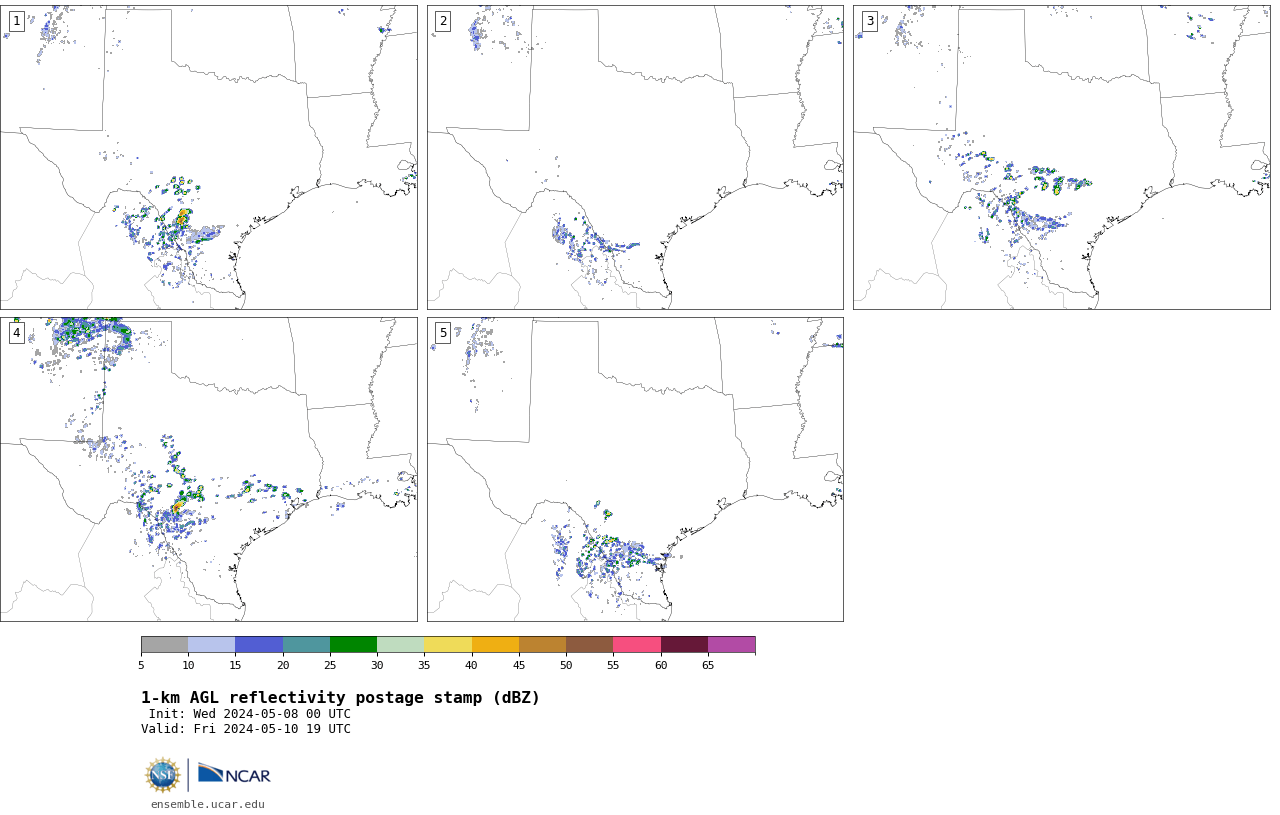Click the NSF logo icon
1280x815 pixels.
point(162,775)
